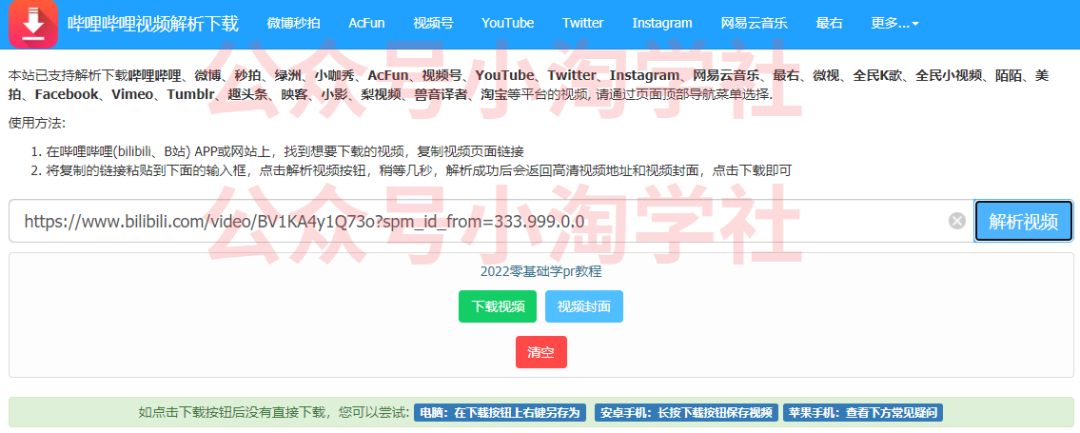Switch to 视频号 in navigation

point(433,23)
